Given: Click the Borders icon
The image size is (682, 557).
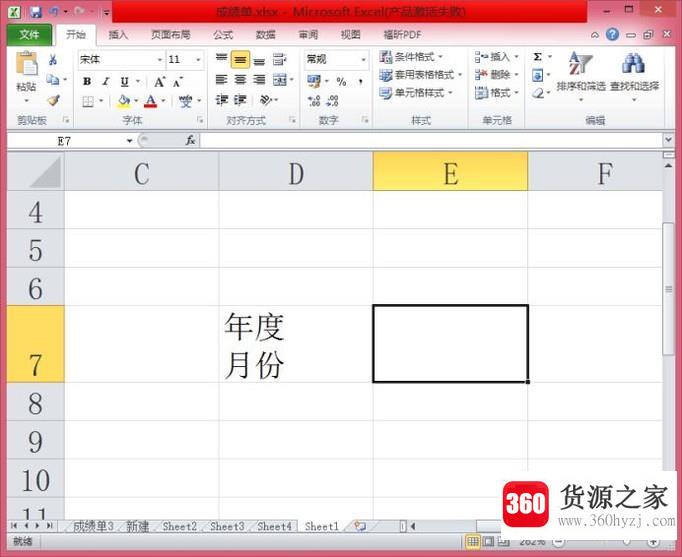Looking at the screenshot, I should [x=88, y=101].
